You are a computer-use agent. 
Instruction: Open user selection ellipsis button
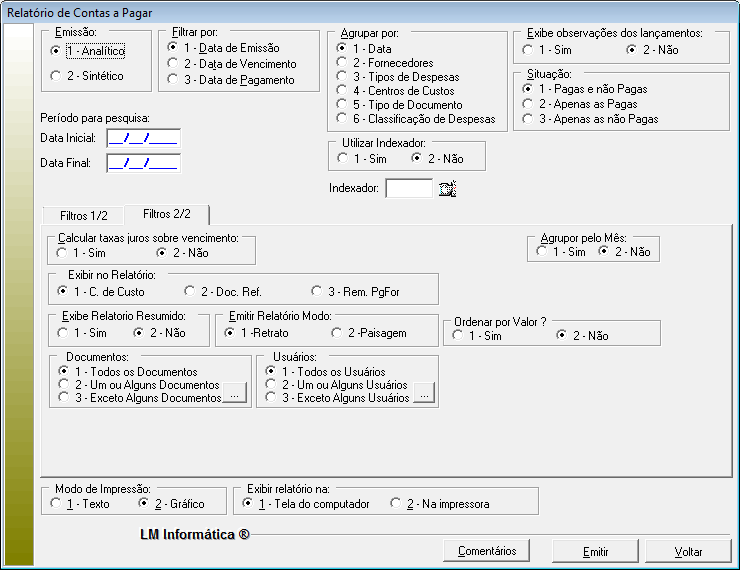point(423,397)
